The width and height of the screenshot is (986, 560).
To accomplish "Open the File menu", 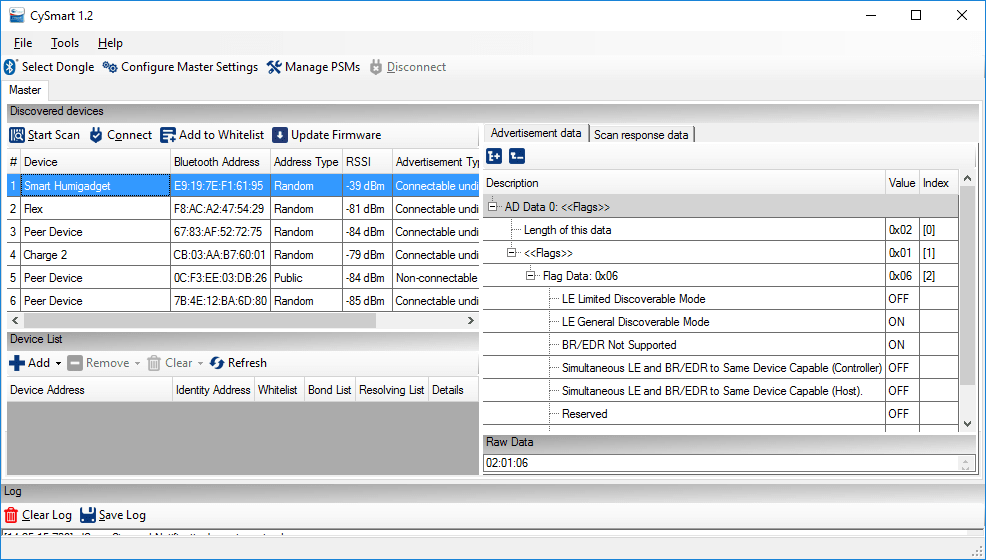I will coord(23,43).
